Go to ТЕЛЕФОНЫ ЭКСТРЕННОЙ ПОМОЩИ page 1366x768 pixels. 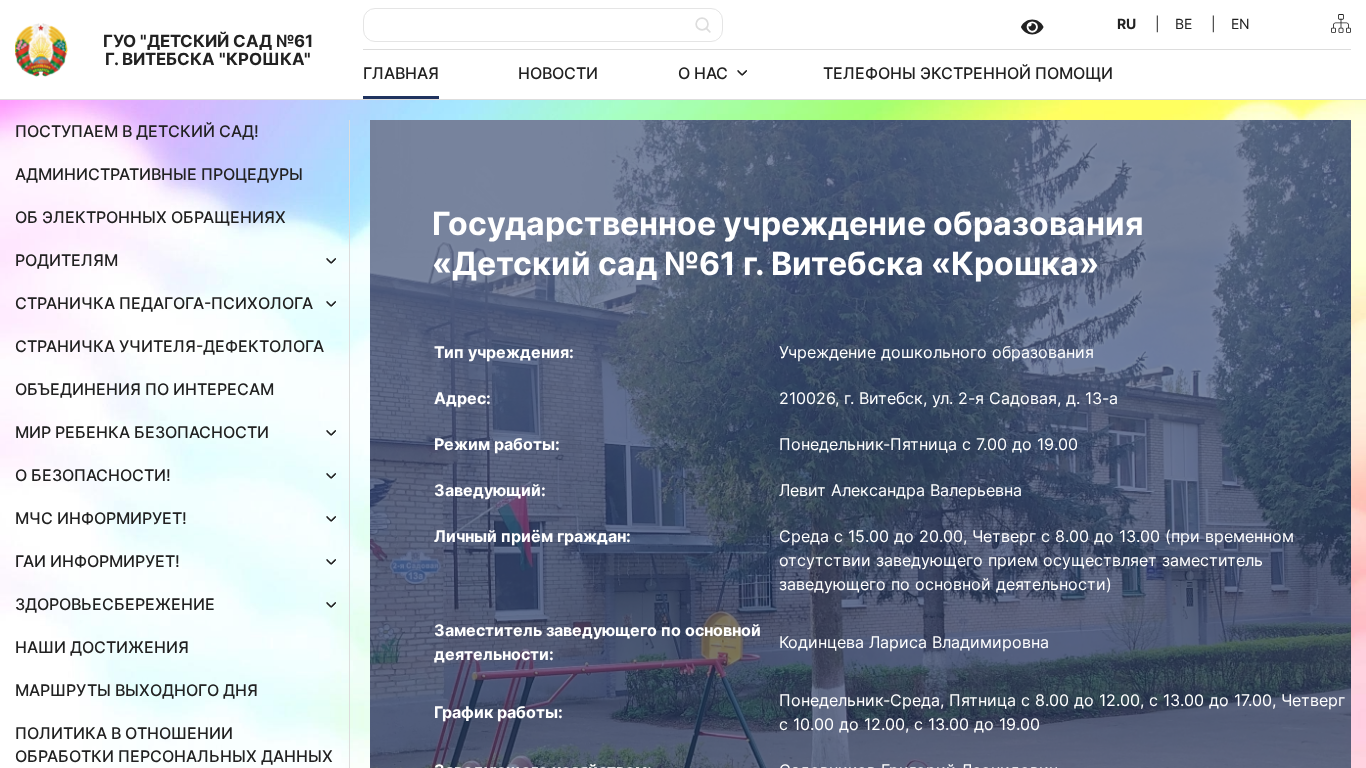point(967,73)
